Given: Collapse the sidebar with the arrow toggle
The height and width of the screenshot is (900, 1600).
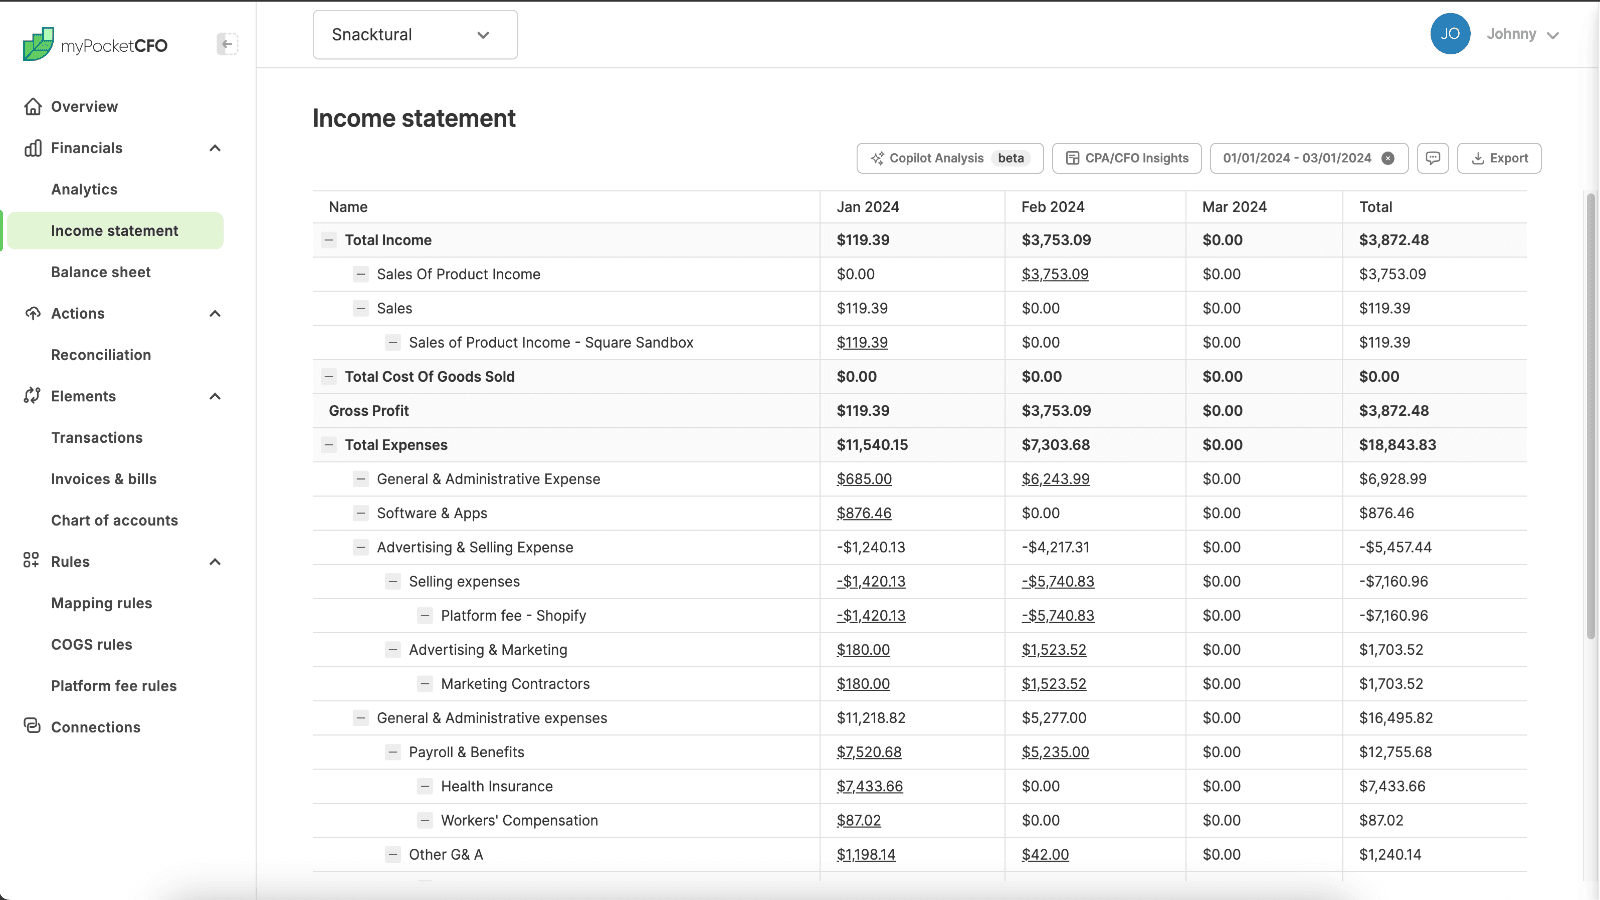Looking at the screenshot, I should pyautogui.click(x=228, y=44).
